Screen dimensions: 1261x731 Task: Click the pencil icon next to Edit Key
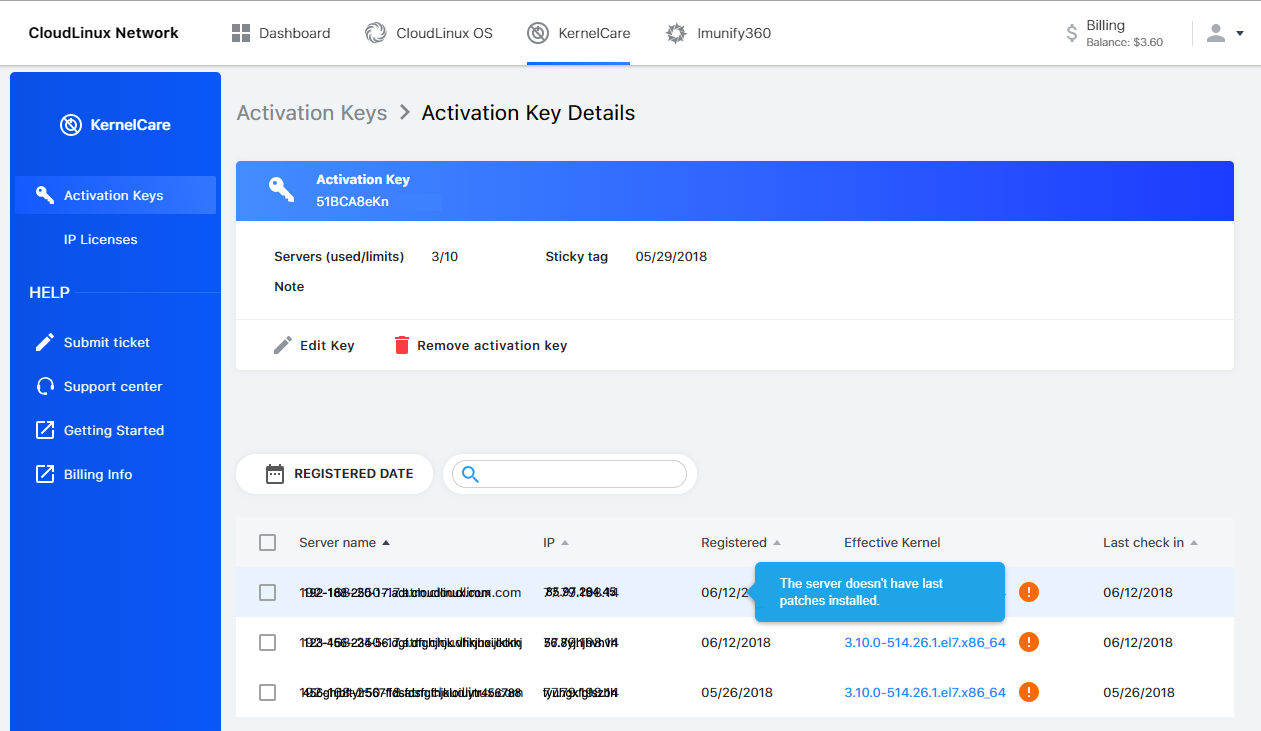click(283, 345)
